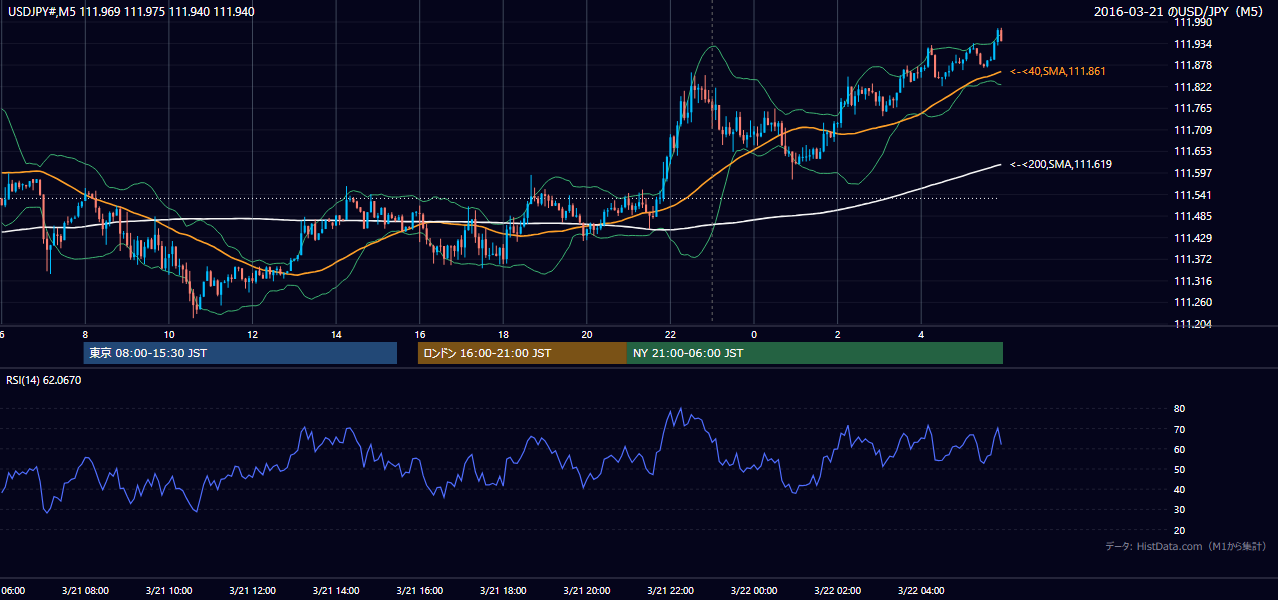Screen dimensions: 1278x600
Task: Click the 3/21 20:00 time label
Action: coord(587,591)
